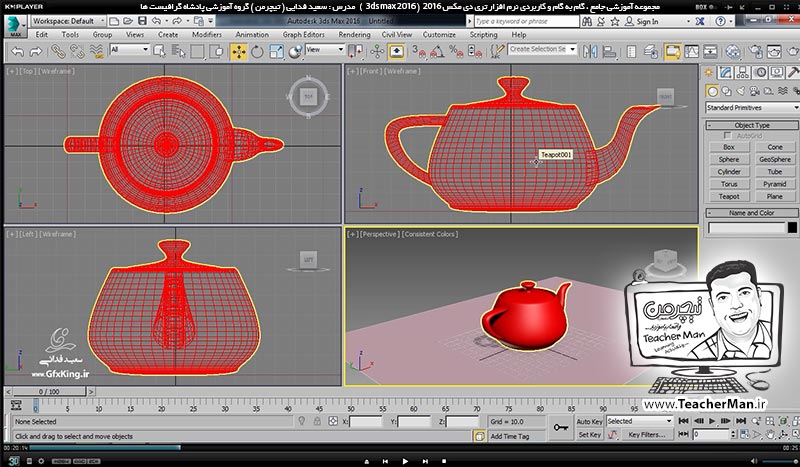
Task: Click the Percent Snap toggle icon
Action: coord(456,52)
